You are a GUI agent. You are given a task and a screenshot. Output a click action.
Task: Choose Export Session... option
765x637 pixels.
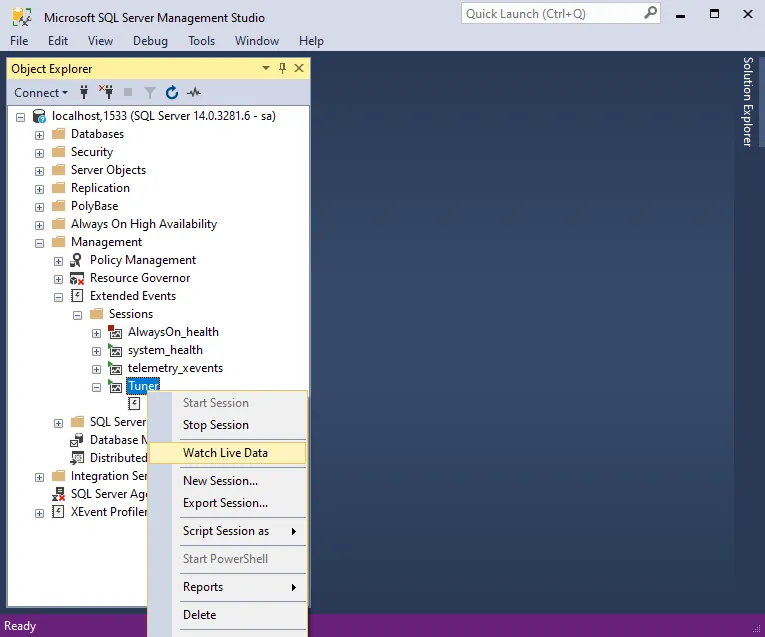coord(227,503)
